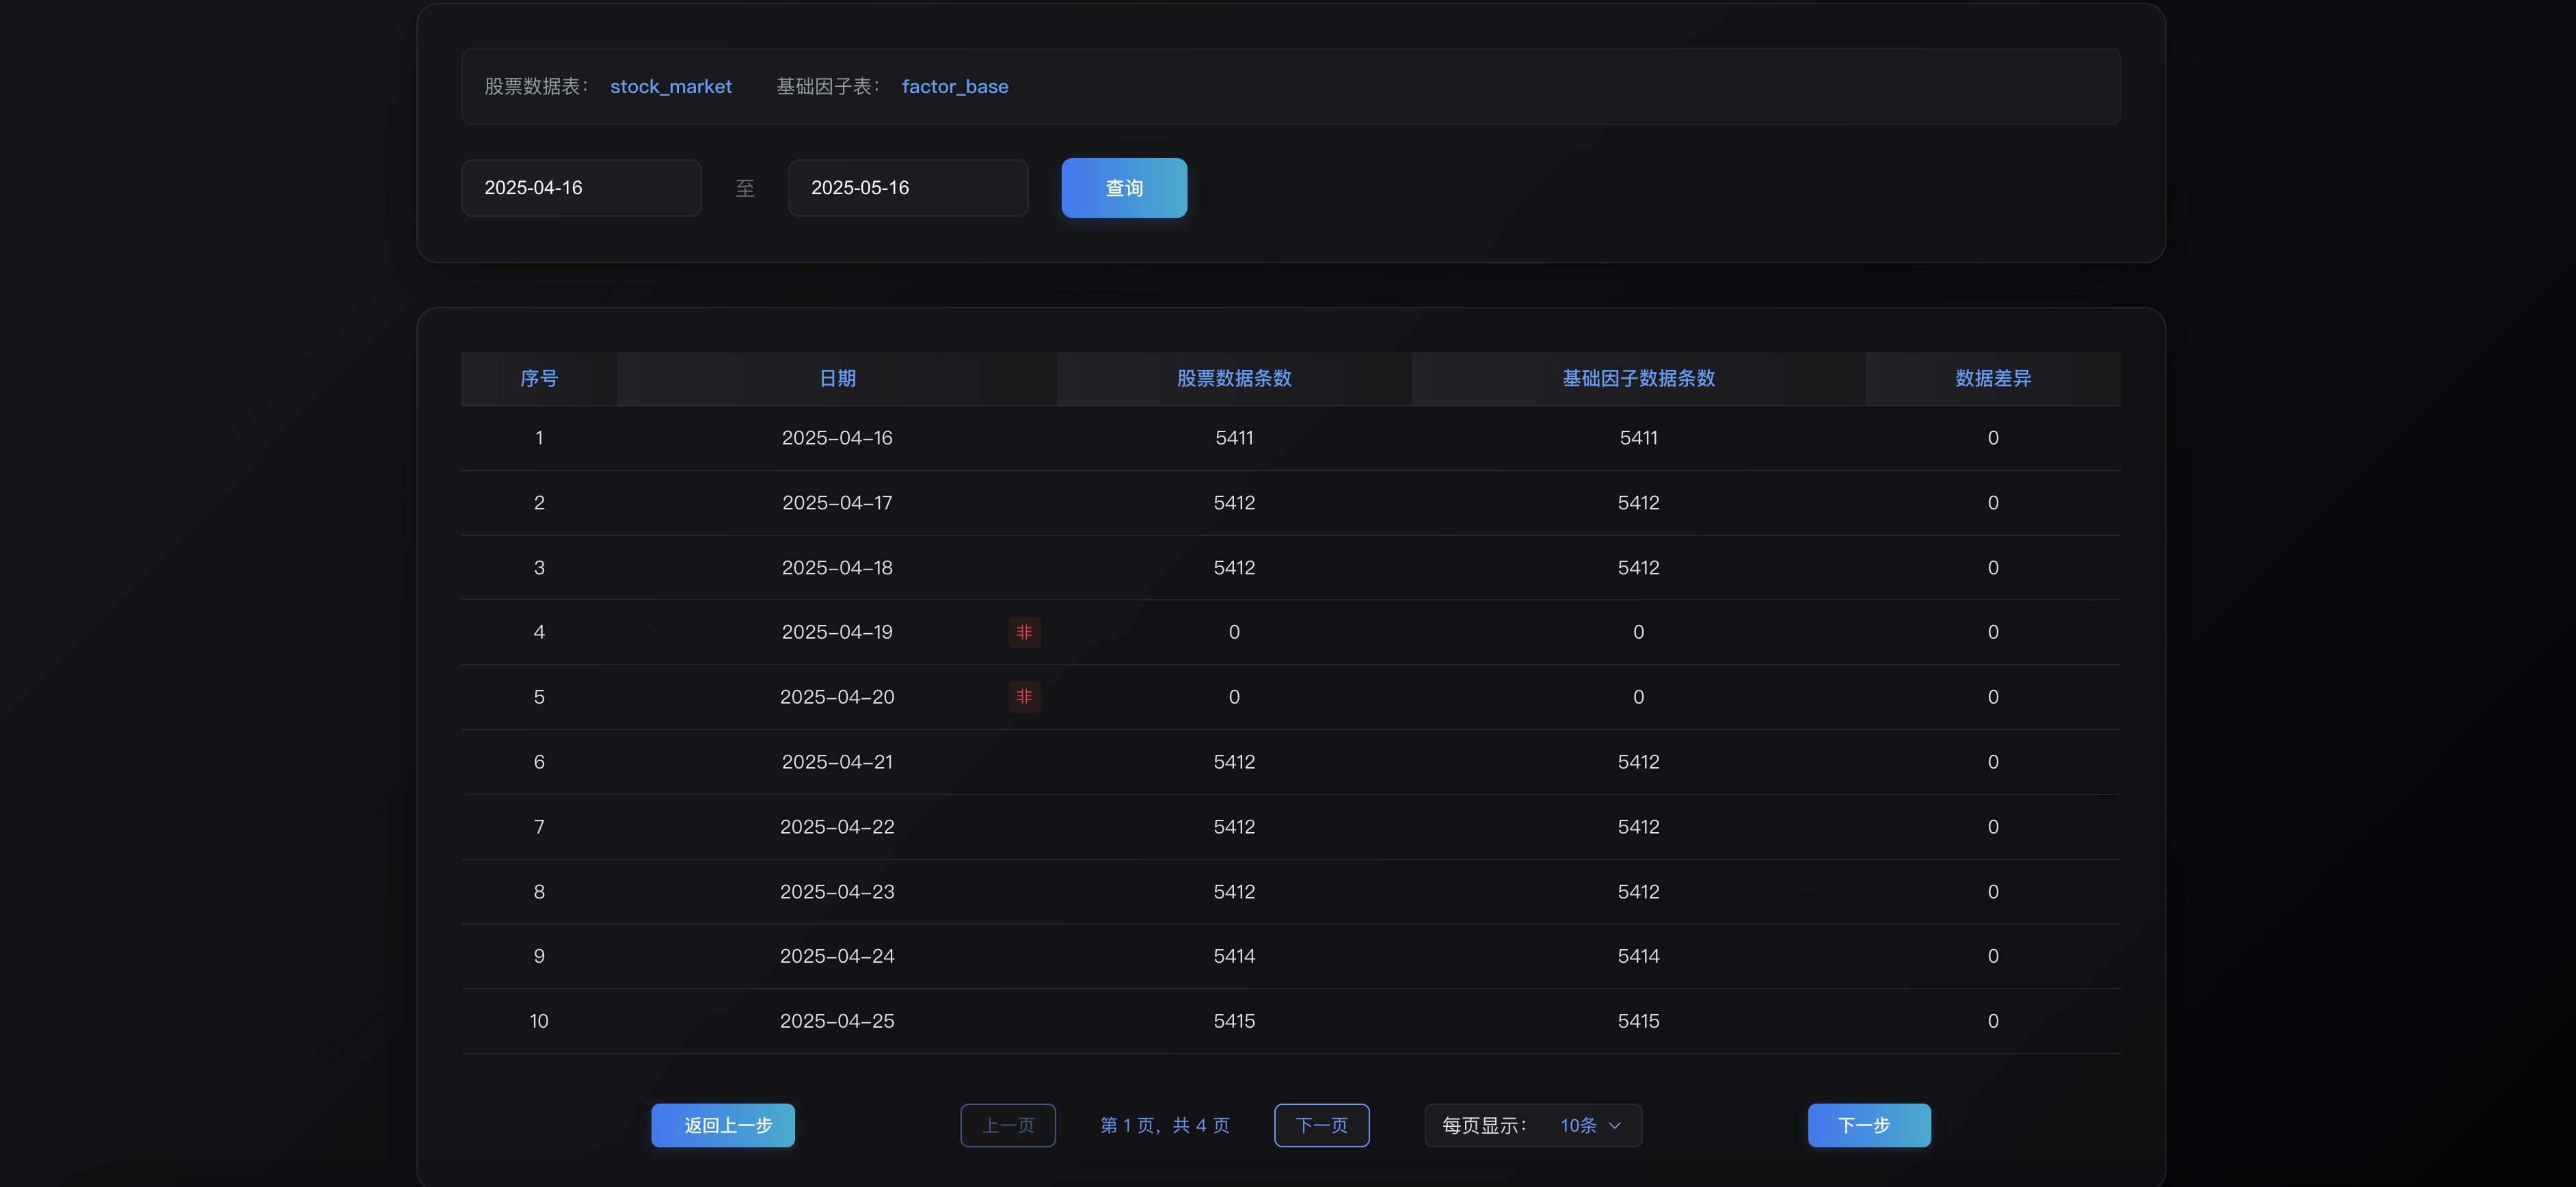Open the factor_base table link
This screenshot has height=1187, width=2576.
[x=954, y=86]
